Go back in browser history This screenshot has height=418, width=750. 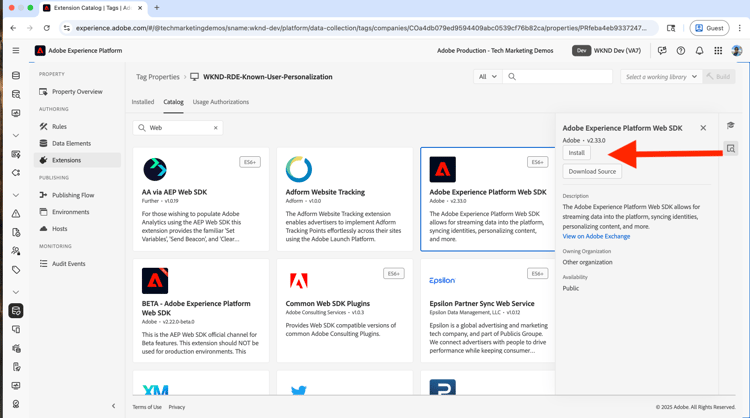[13, 28]
